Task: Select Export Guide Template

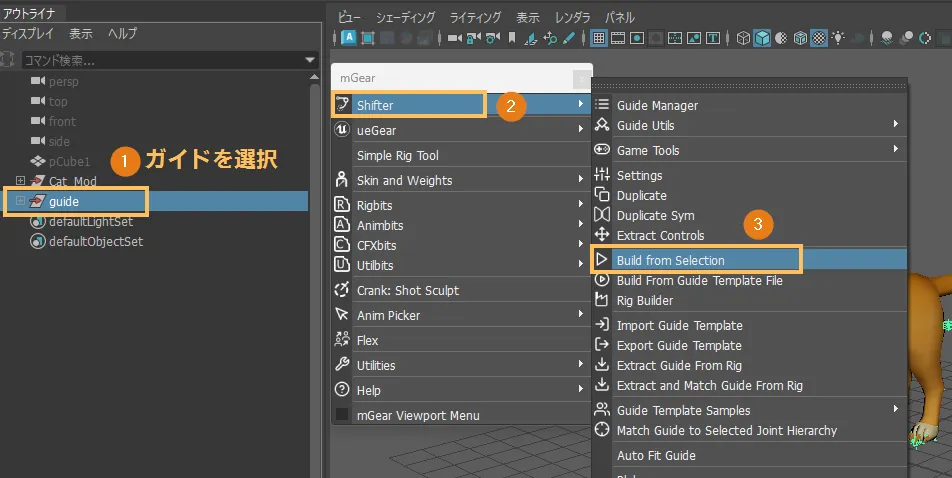Action: click(x=679, y=345)
